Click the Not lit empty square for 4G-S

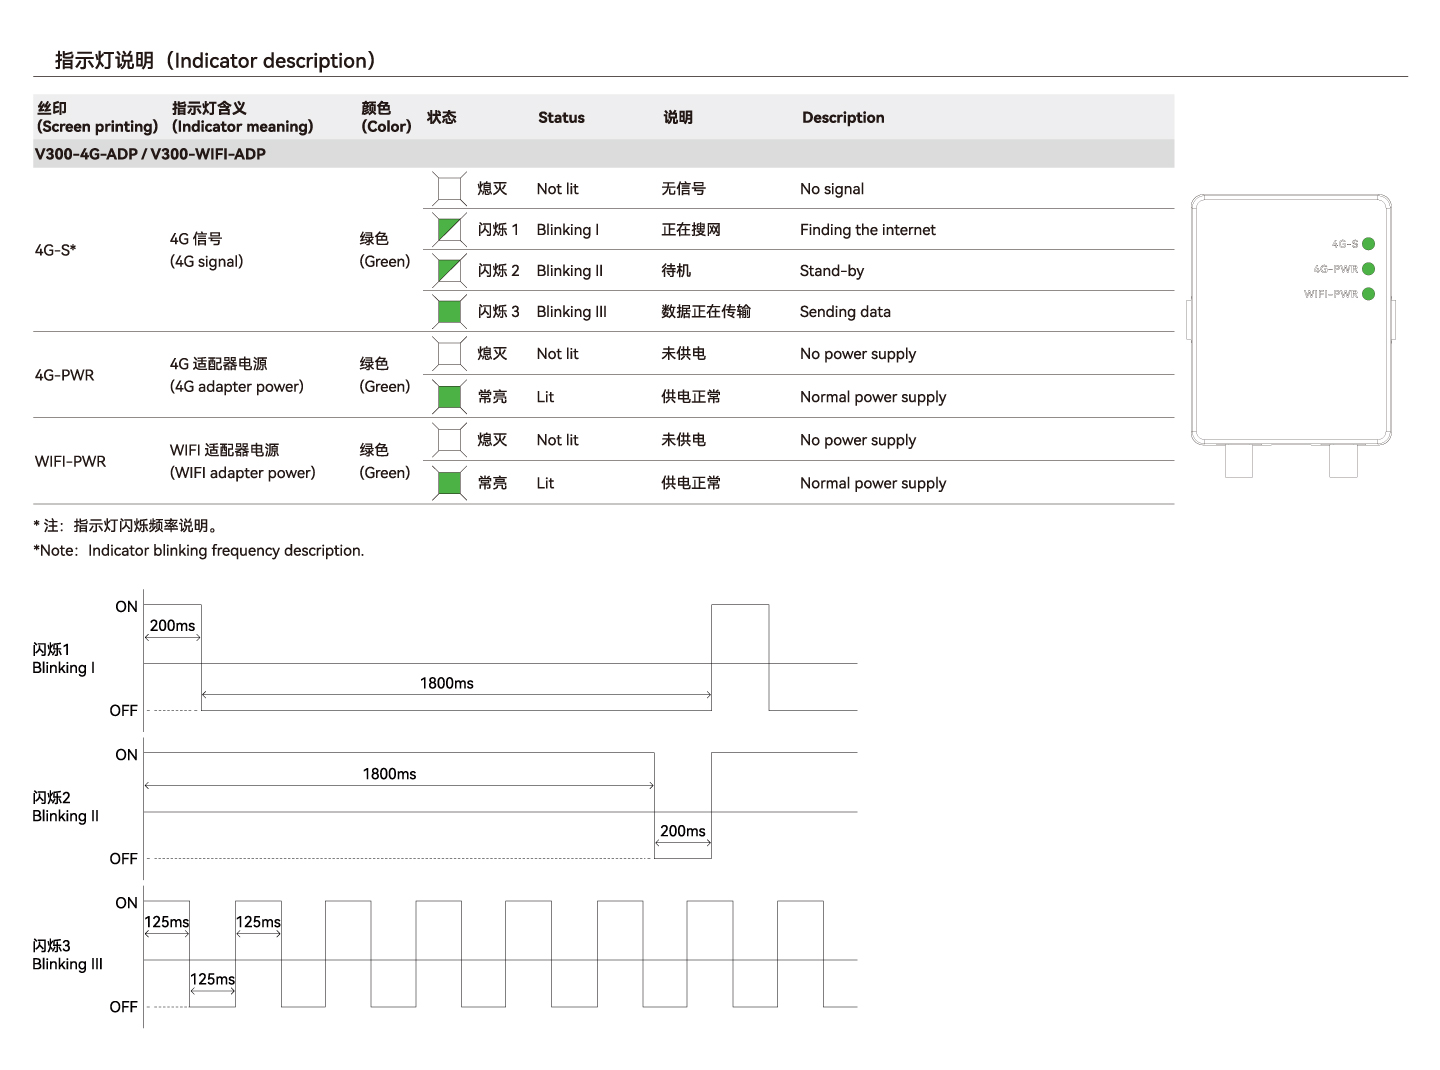pos(447,188)
